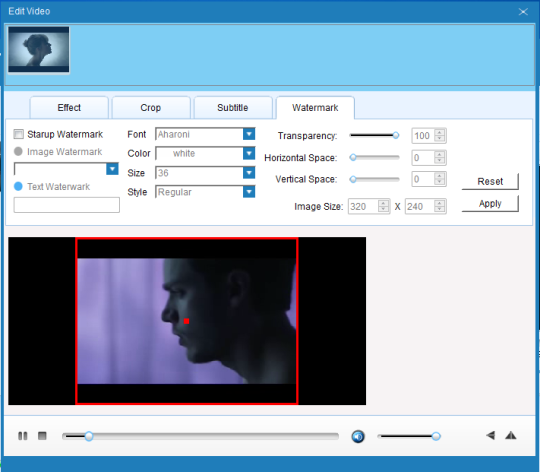This screenshot has width=540, height=472.
Task: Switch to the Crop tab
Action: [x=151, y=108]
